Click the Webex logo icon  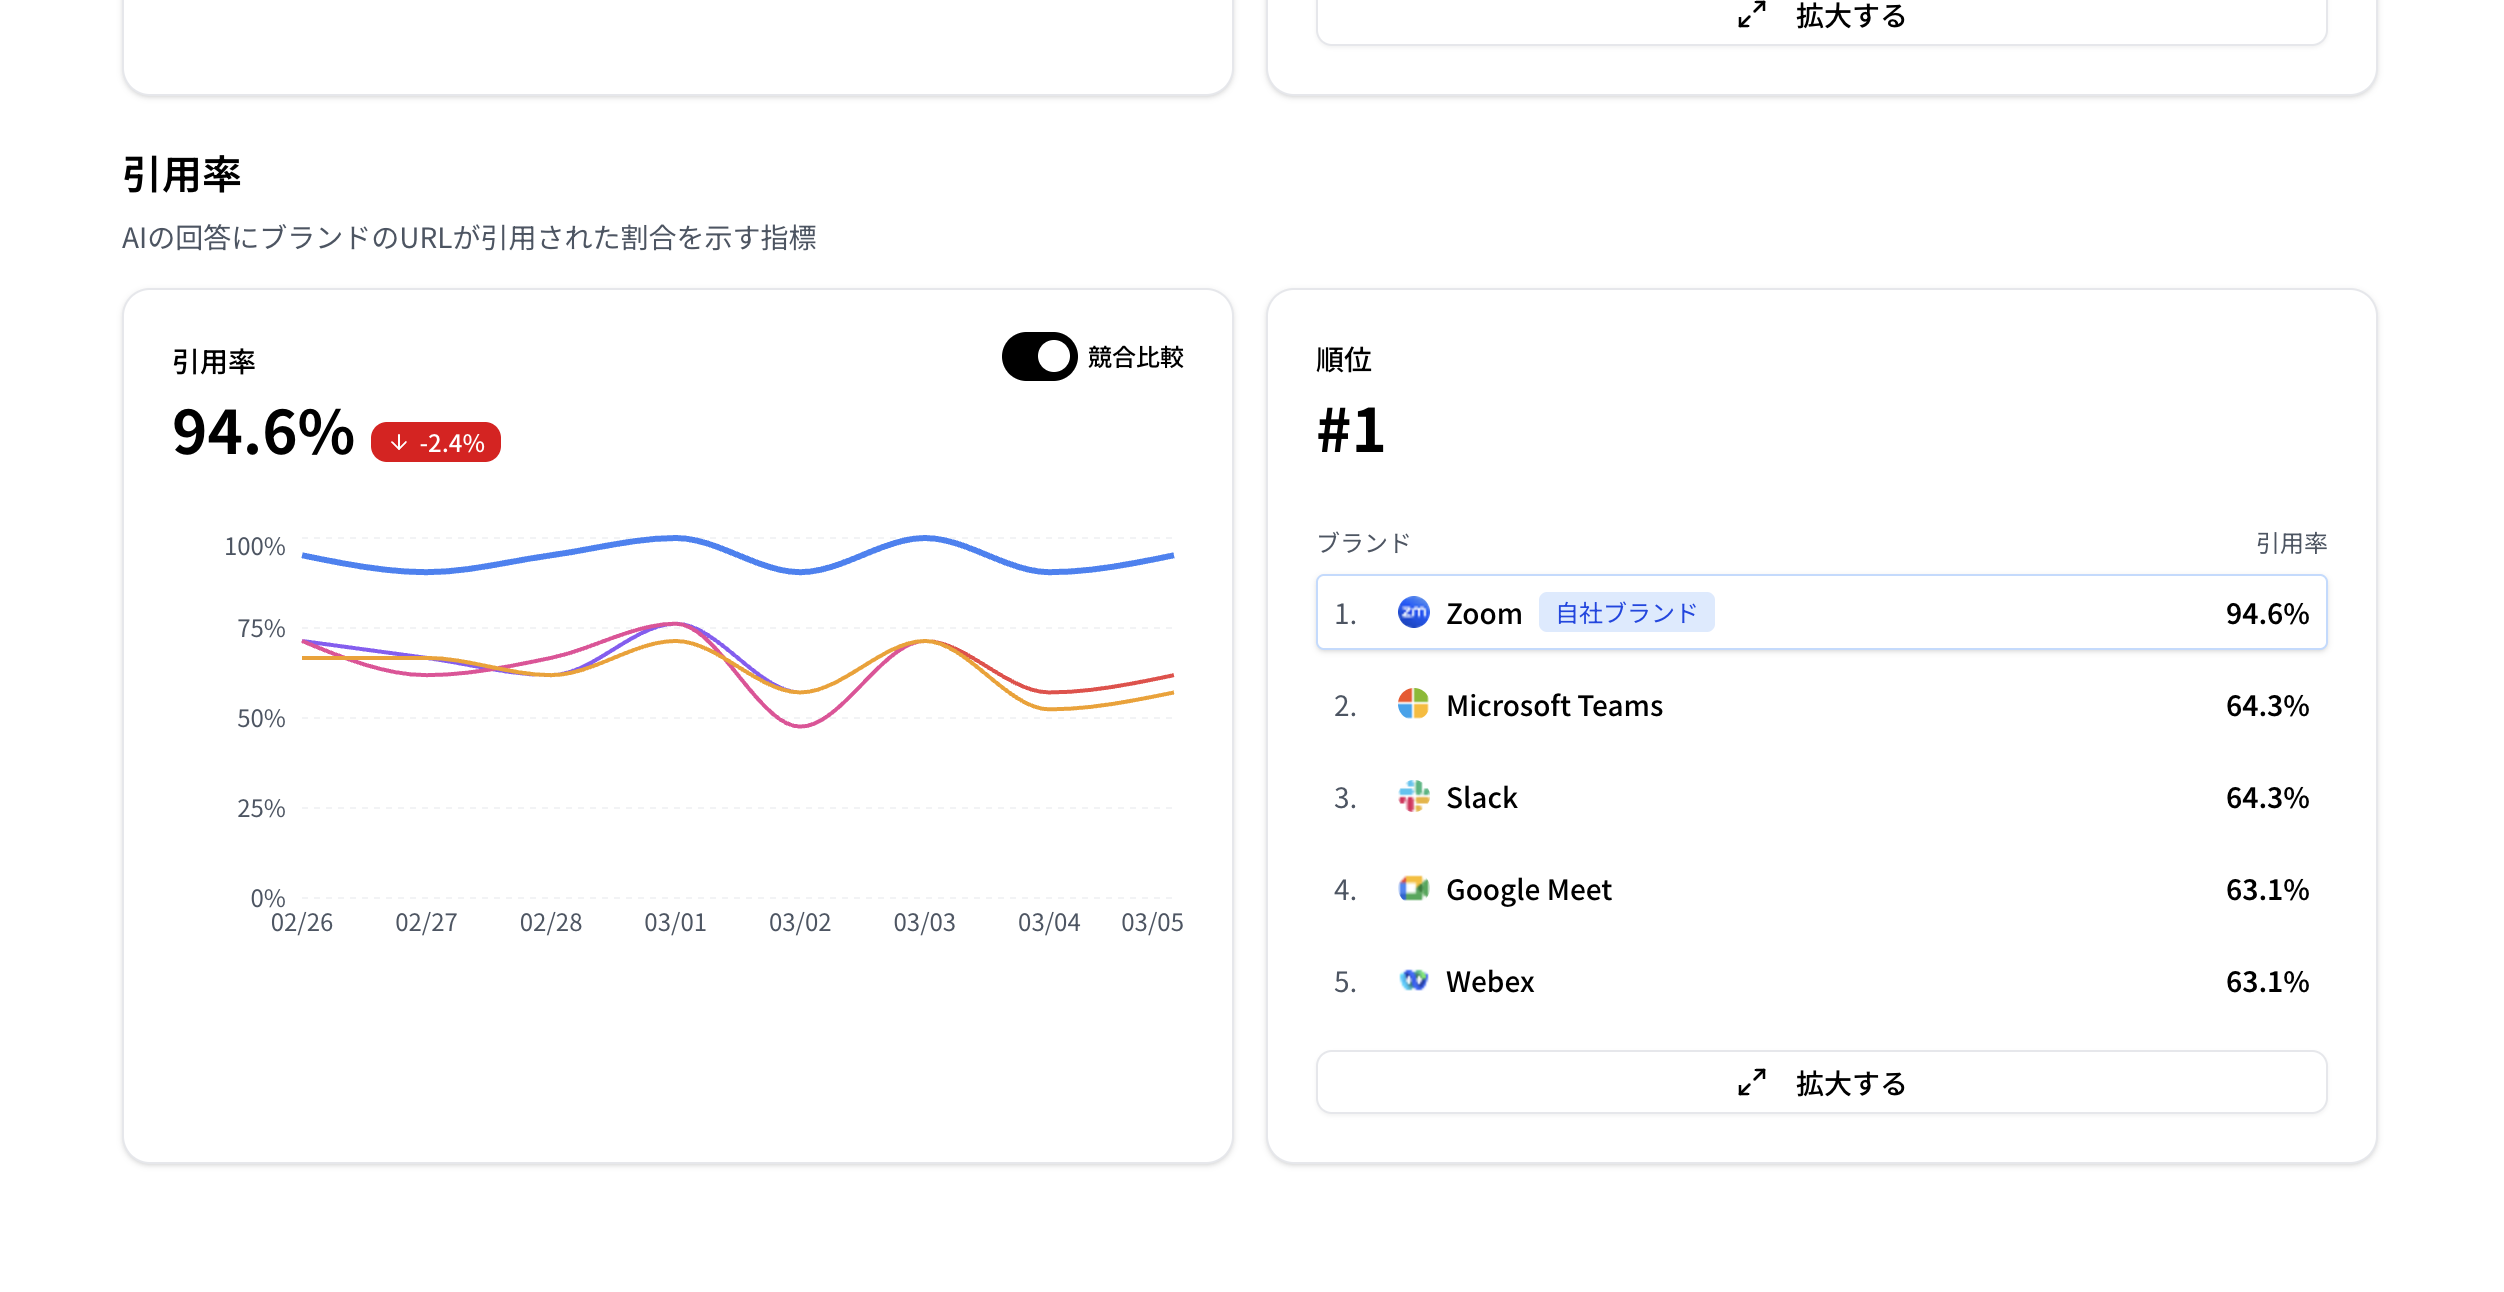click(1413, 980)
